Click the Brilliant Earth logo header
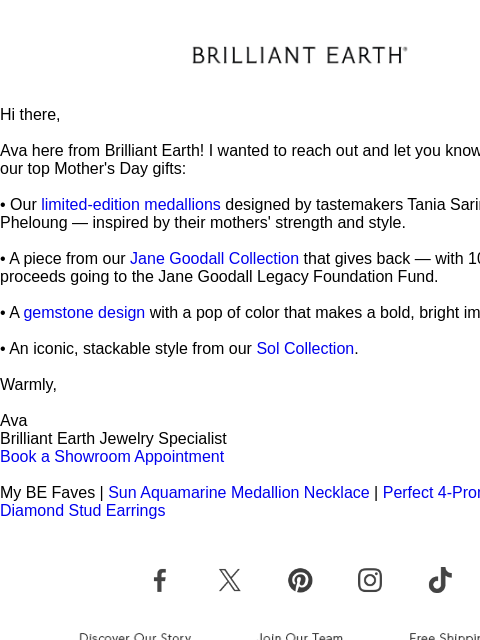480x640 pixels. (x=300, y=55)
